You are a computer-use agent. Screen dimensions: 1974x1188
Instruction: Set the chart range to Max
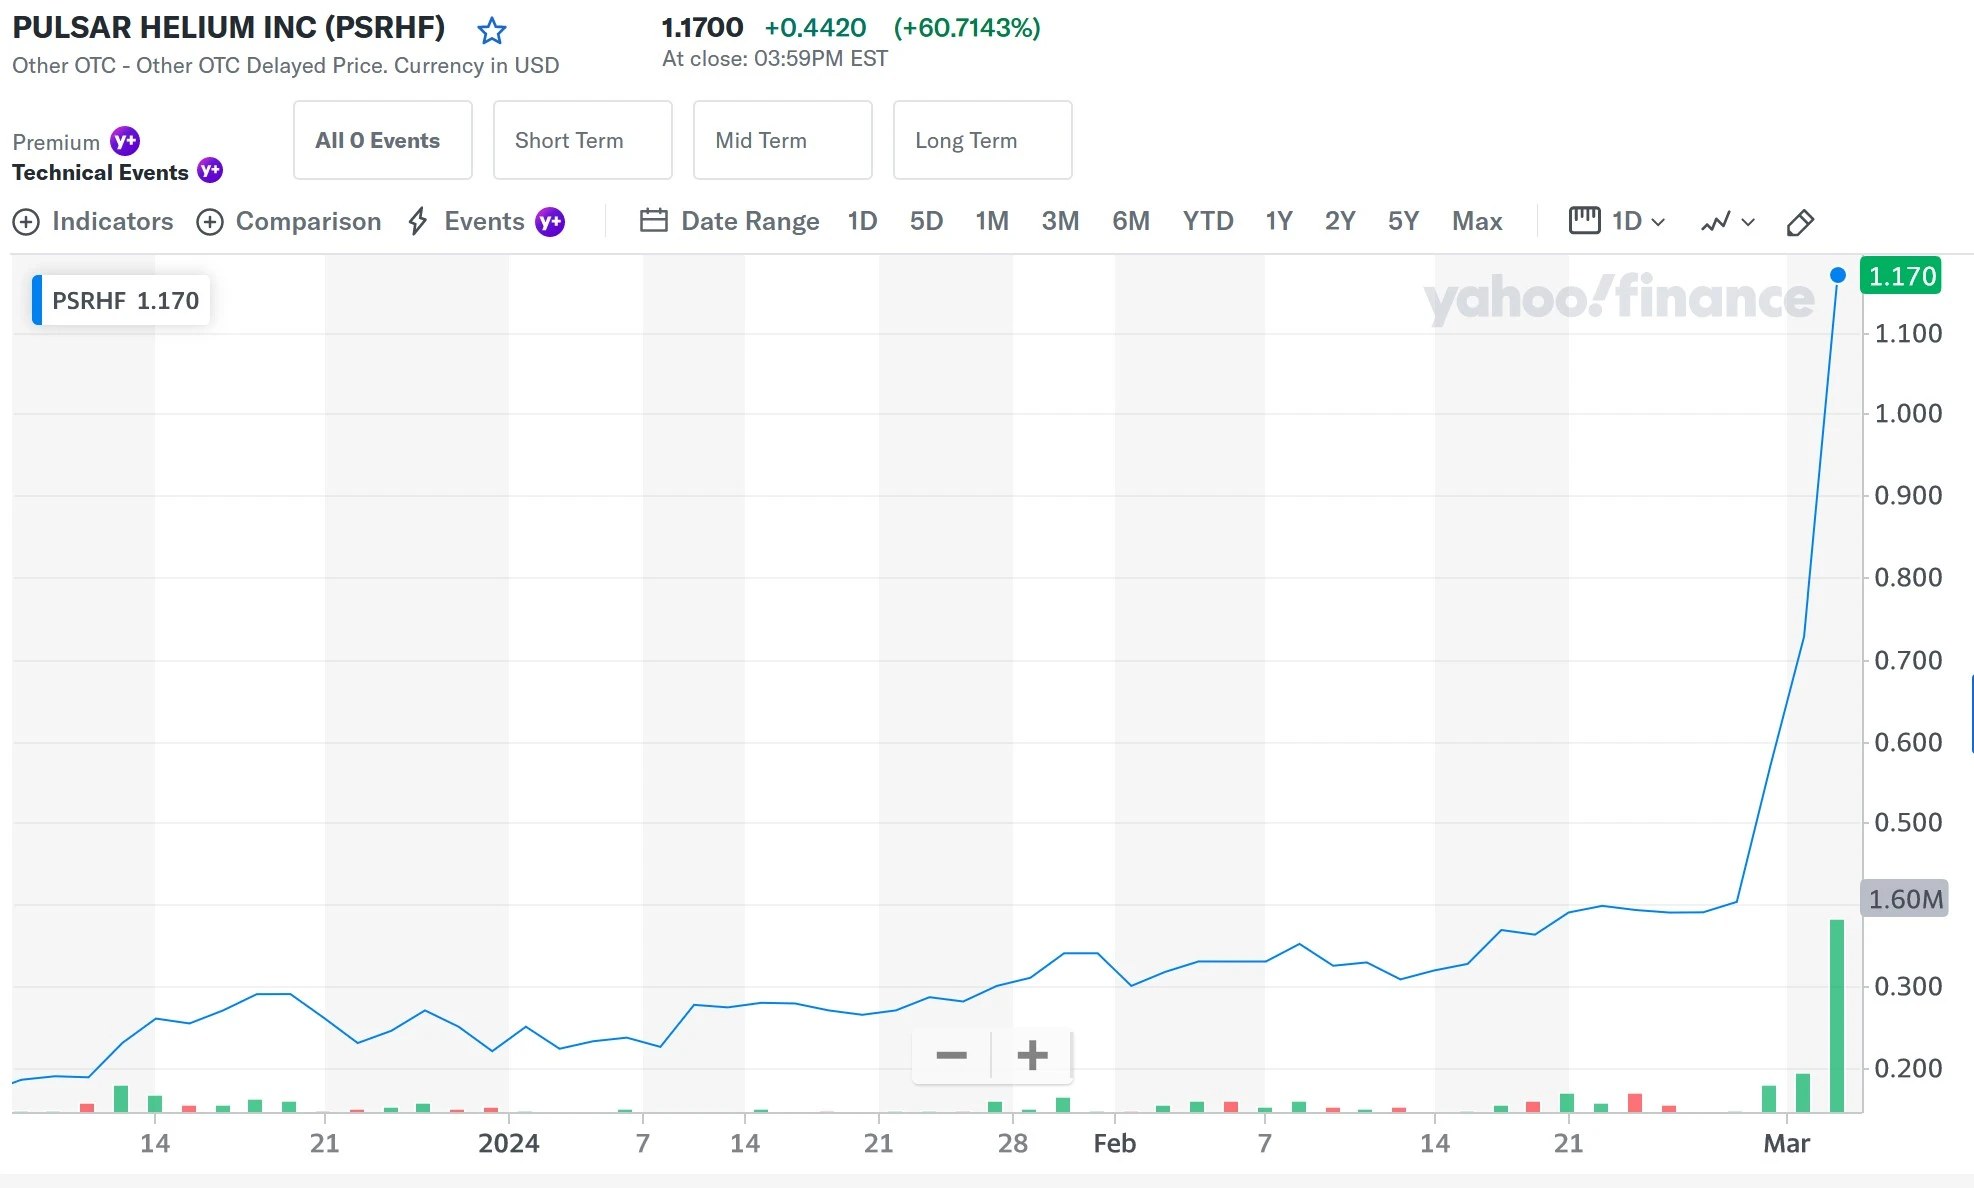[1476, 221]
